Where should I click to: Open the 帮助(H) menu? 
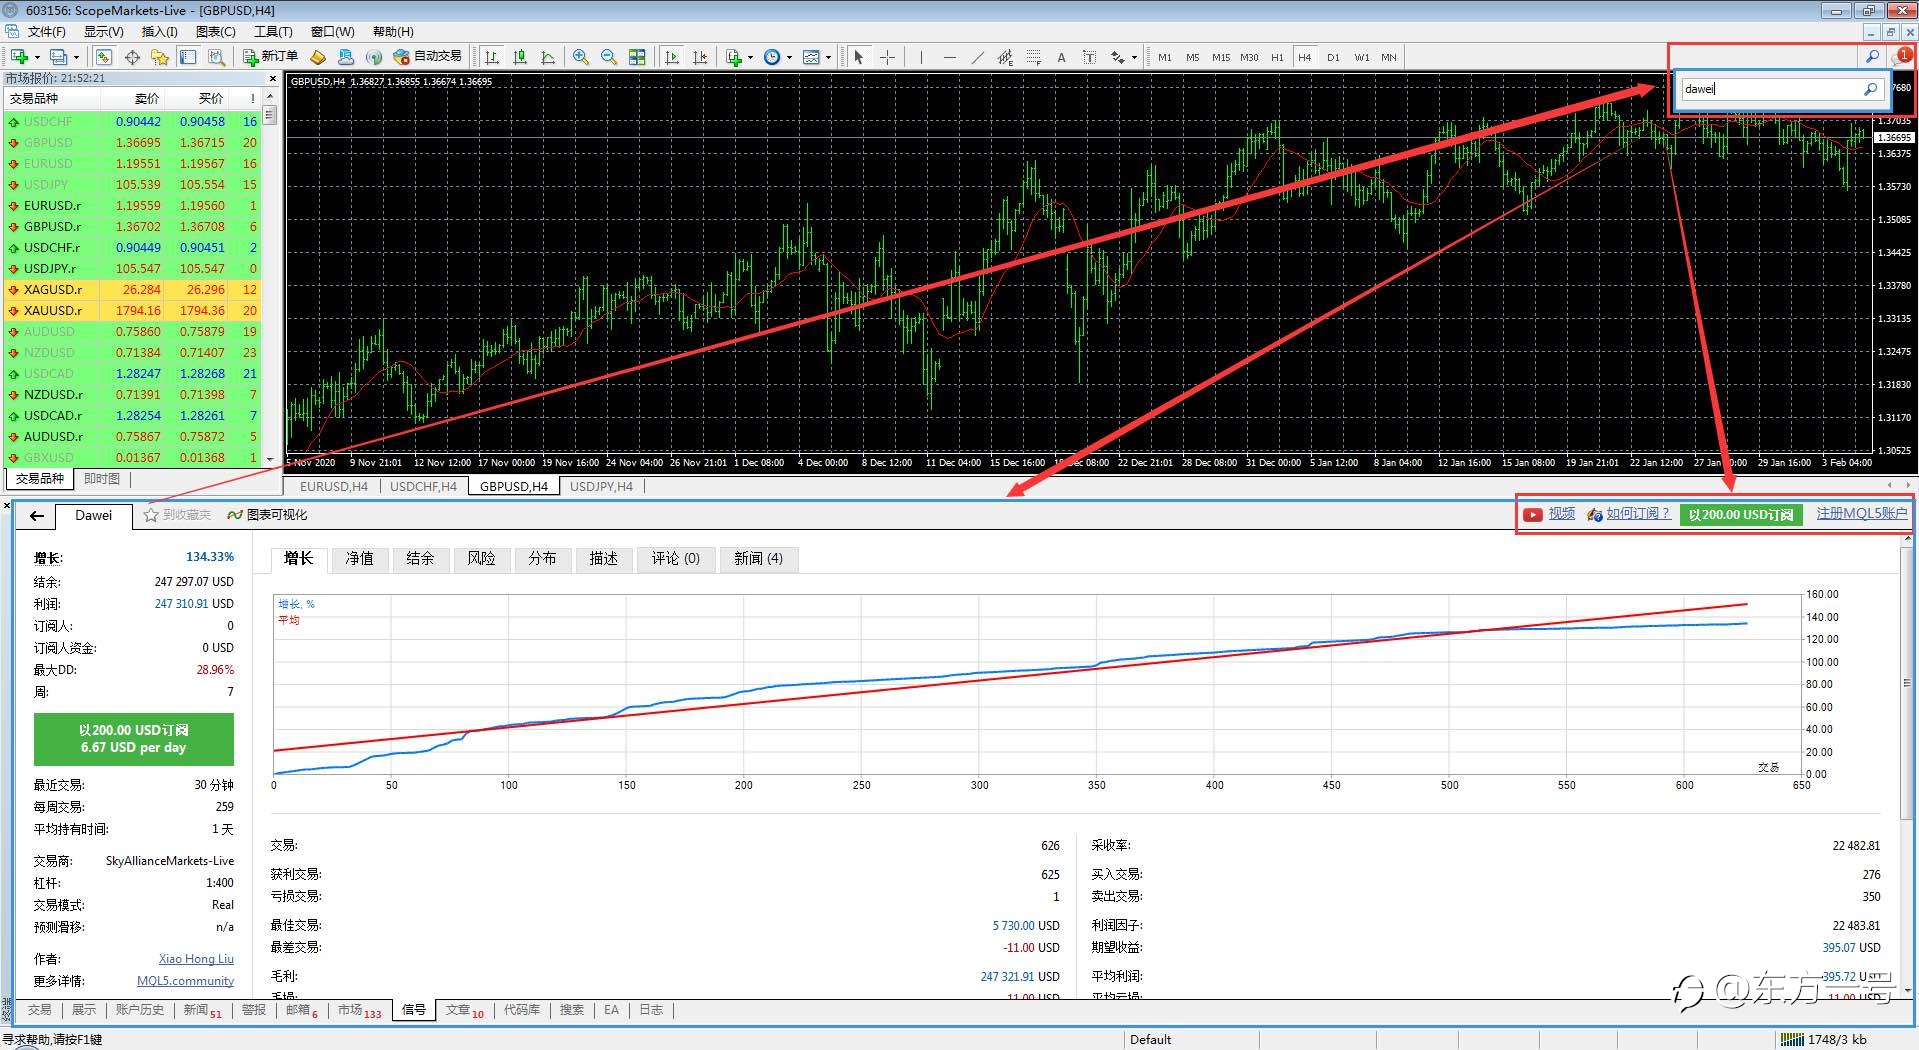(392, 31)
